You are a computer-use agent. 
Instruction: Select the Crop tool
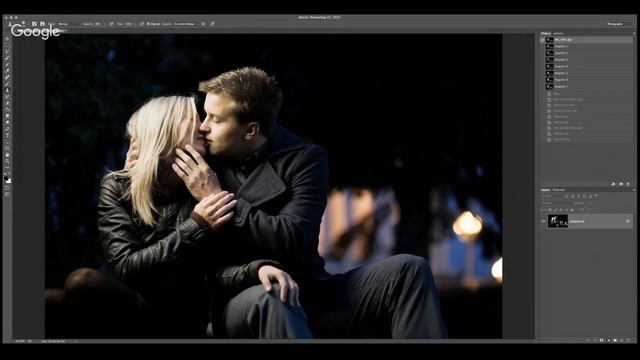(7, 64)
